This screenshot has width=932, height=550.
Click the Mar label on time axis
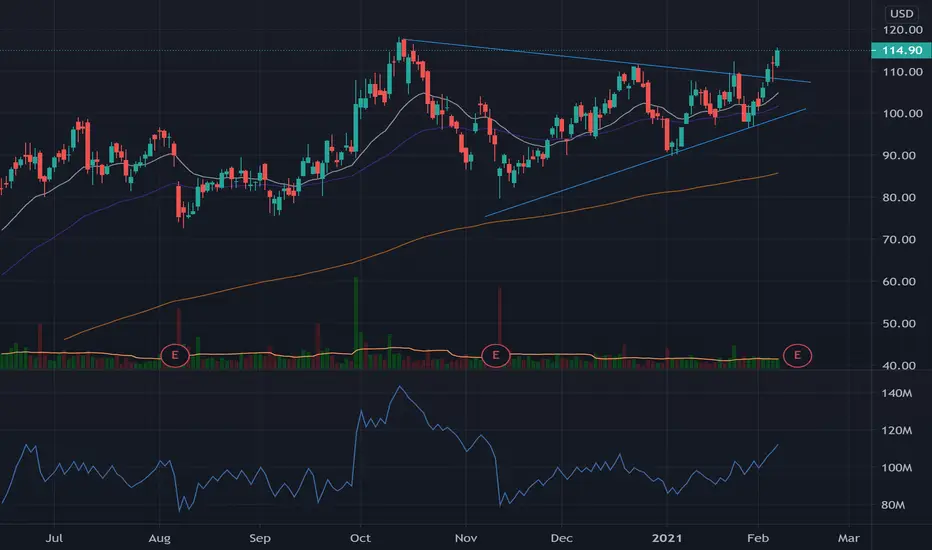[849, 538]
